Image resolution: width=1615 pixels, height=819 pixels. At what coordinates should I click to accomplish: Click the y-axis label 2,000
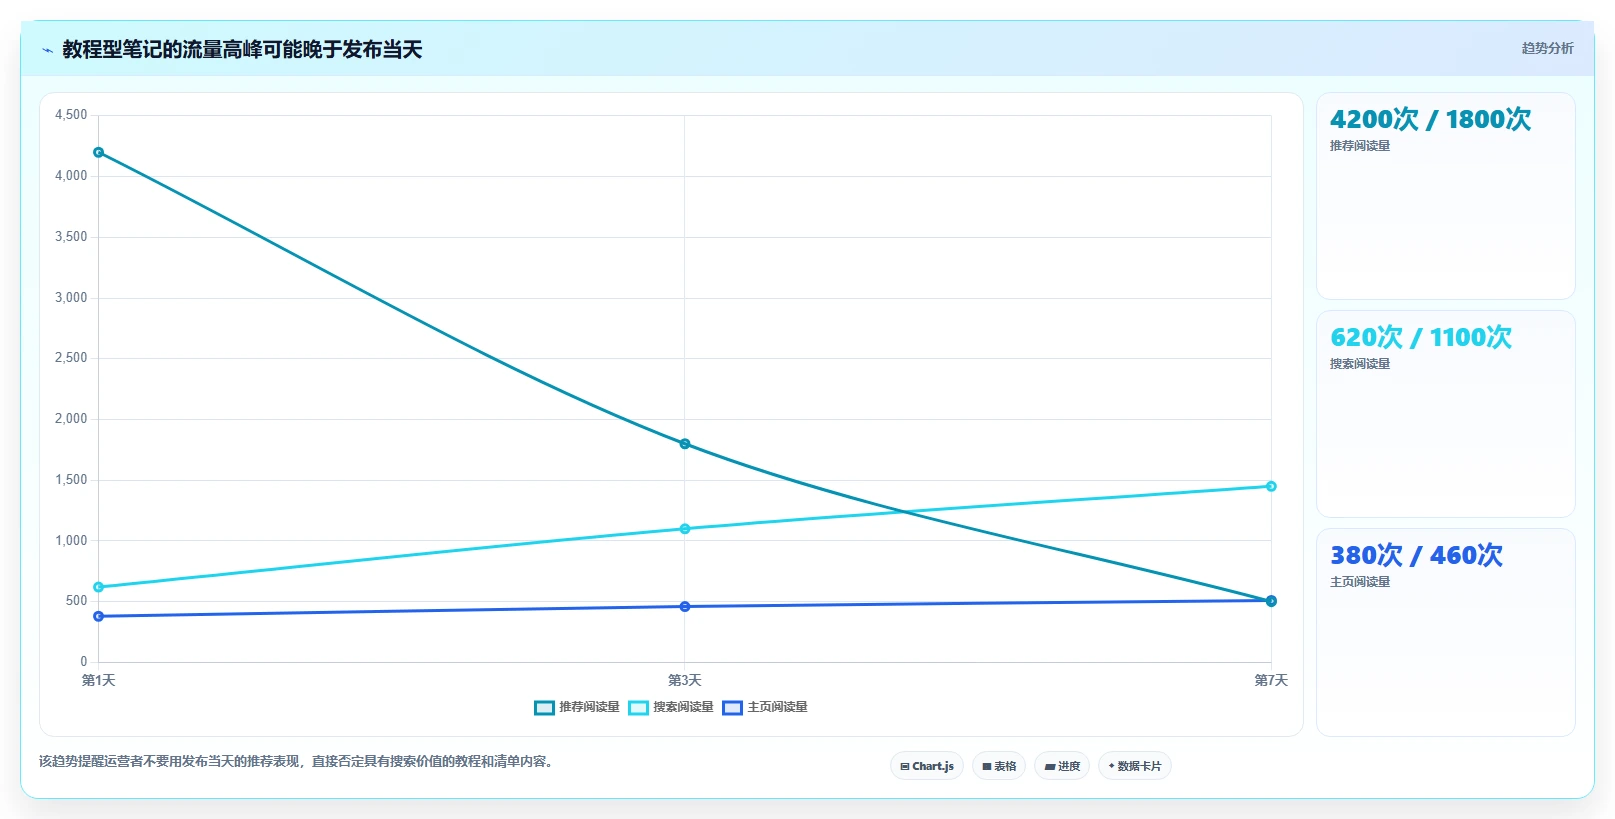point(71,419)
